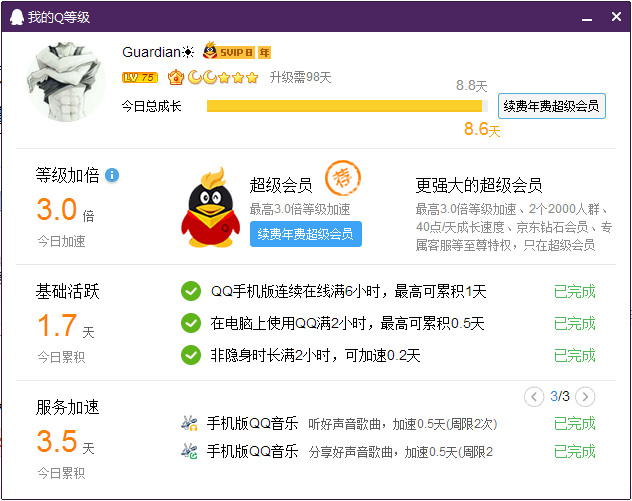
Task: Click 已完成 for 听好声音歌曲
Action: 575,424
